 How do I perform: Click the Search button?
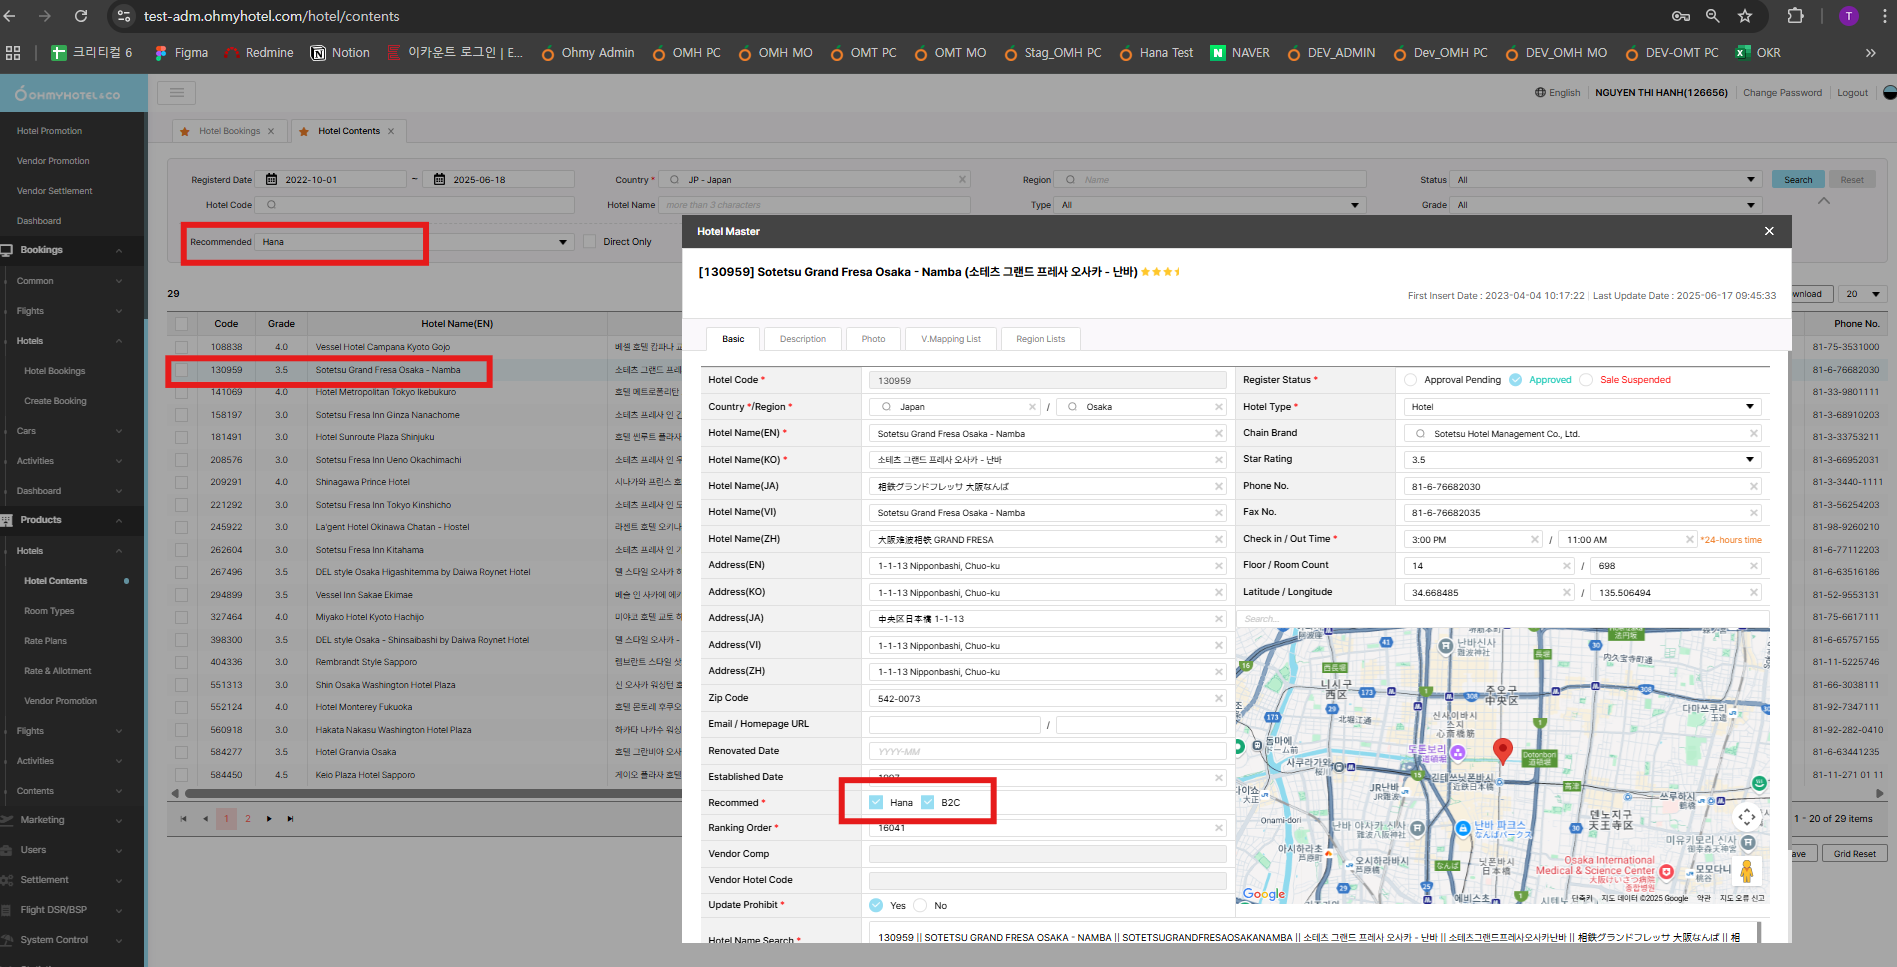tap(1797, 180)
